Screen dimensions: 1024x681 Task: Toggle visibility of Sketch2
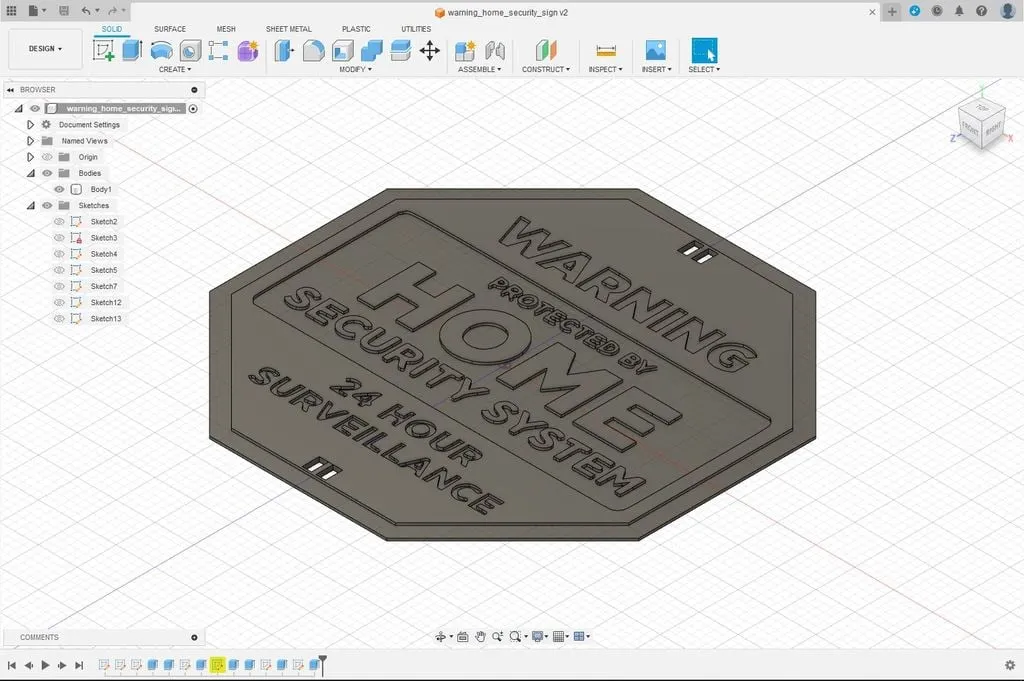coord(59,222)
